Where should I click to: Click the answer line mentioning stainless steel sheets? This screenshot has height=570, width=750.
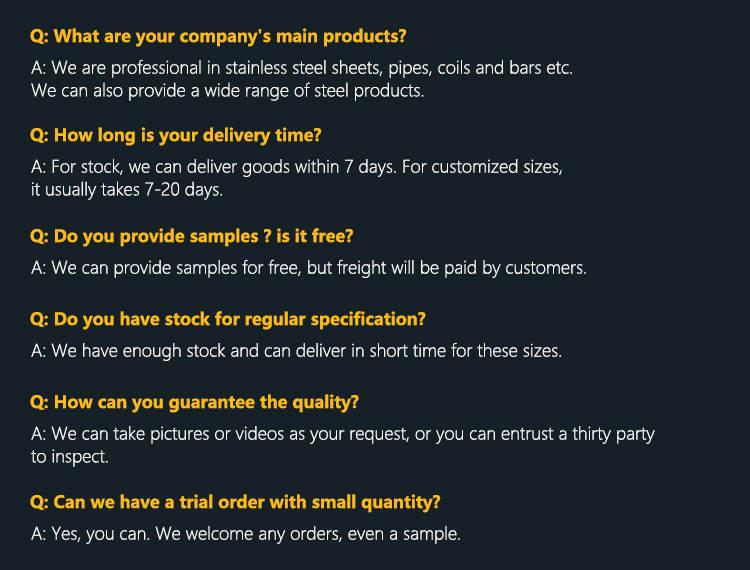click(x=301, y=69)
